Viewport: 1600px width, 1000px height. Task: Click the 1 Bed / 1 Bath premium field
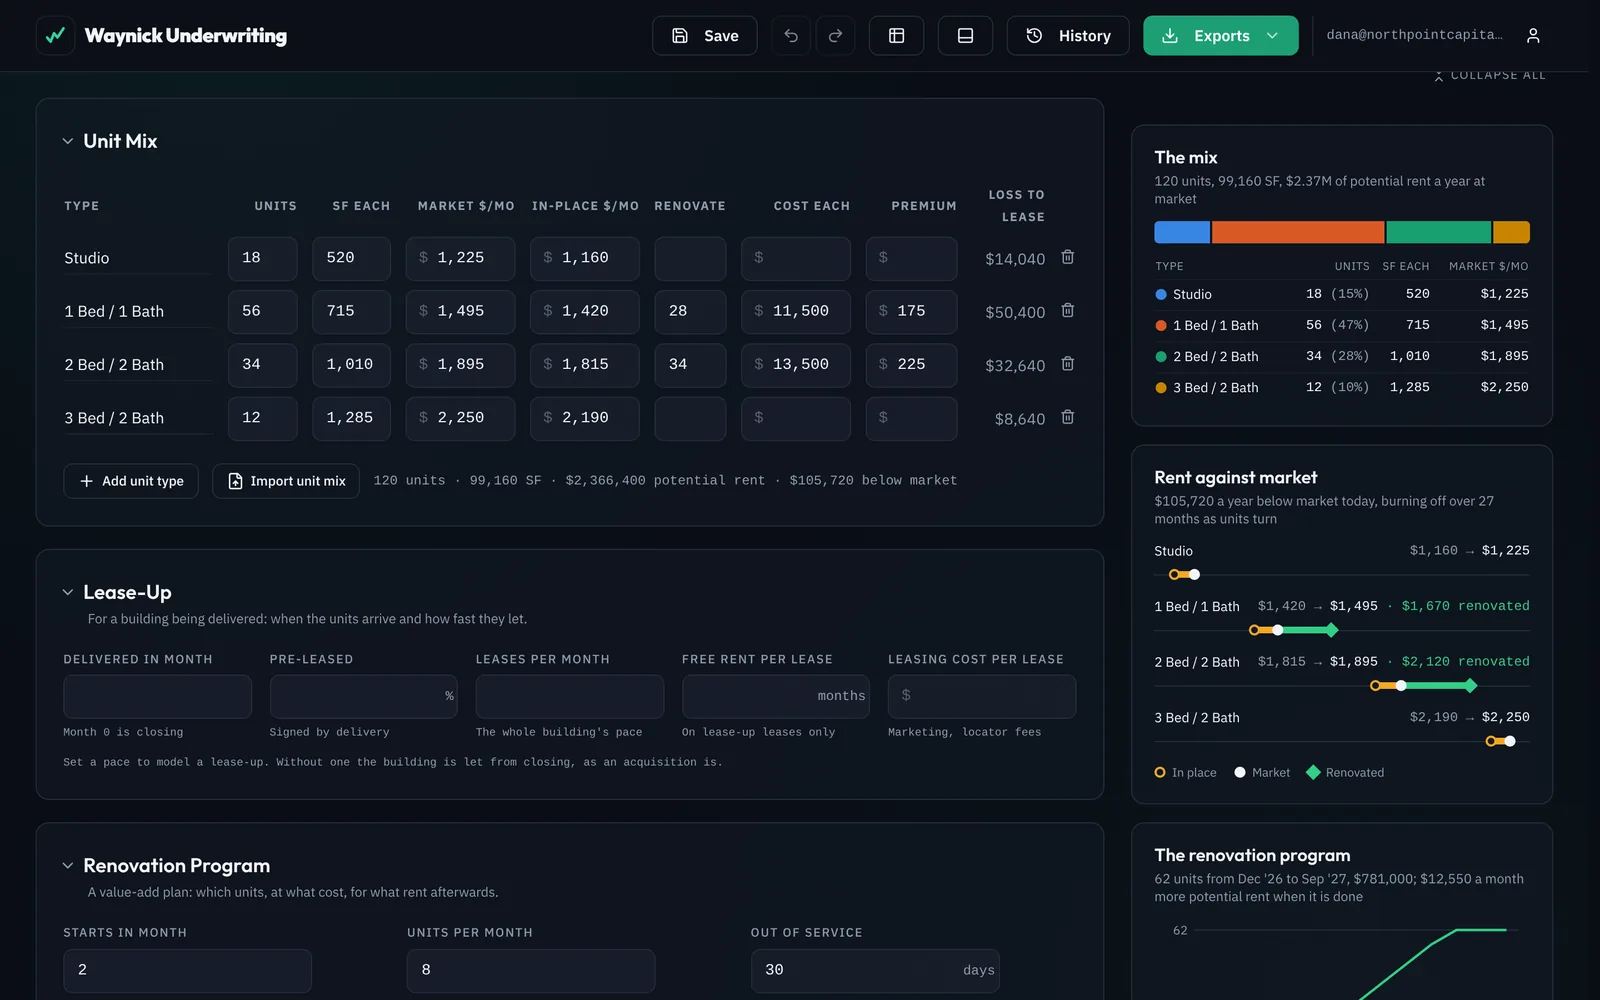click(911, 311)
